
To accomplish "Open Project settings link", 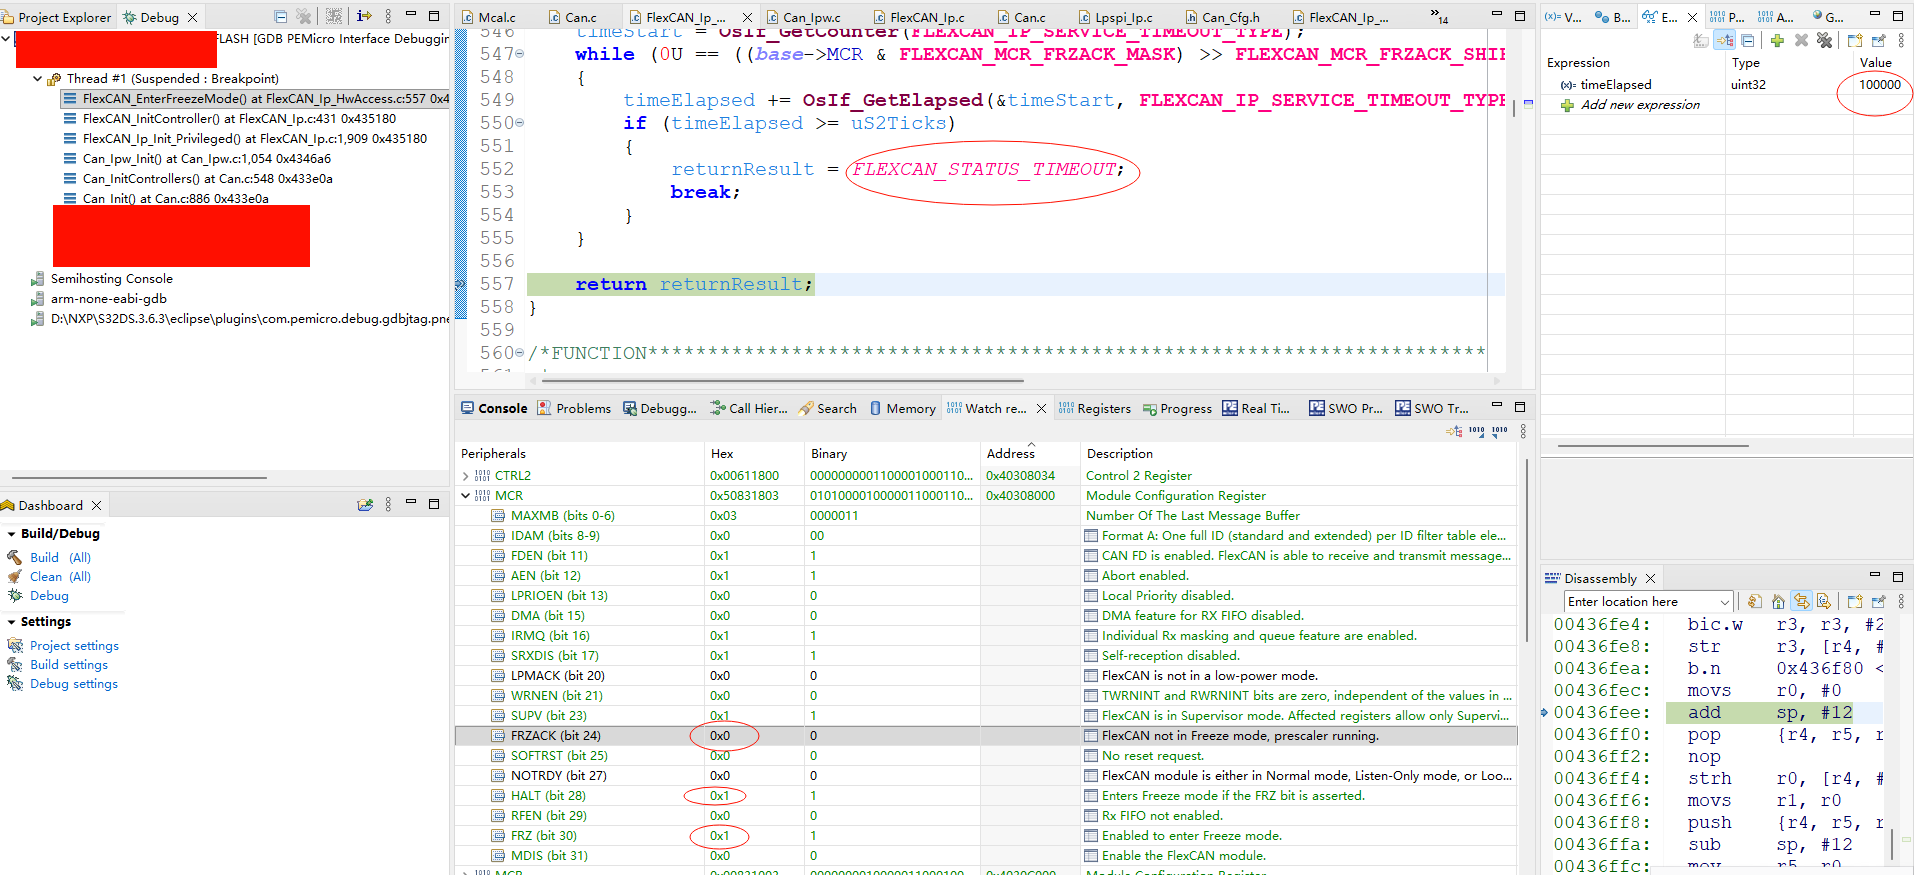I will [74, 645].
